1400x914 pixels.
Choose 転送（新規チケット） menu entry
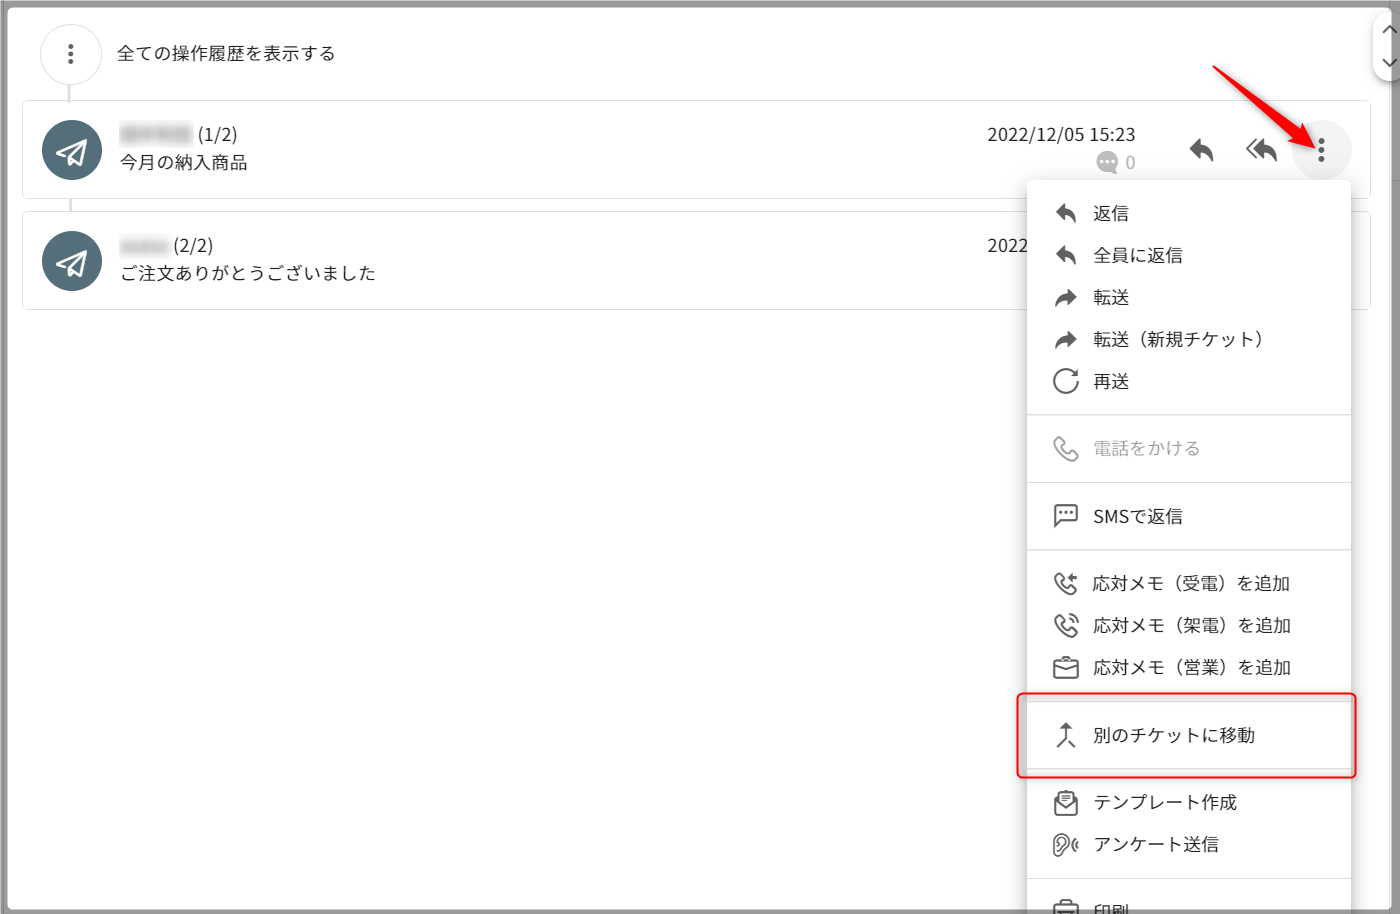[1177, 339]
